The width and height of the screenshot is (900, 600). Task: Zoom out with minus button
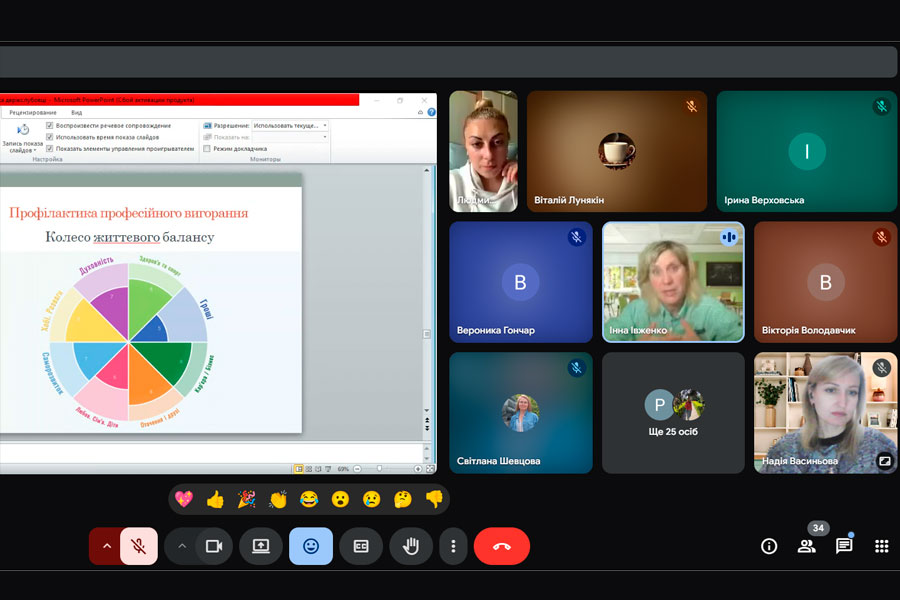click(358, 469)
